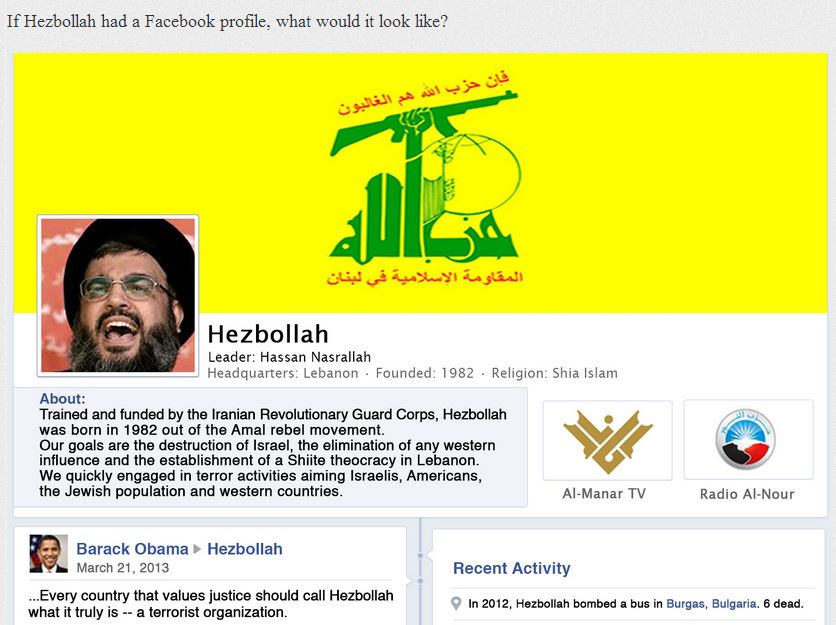
Task: Click the Barack Obama name link
Action: tap(132, 549)
